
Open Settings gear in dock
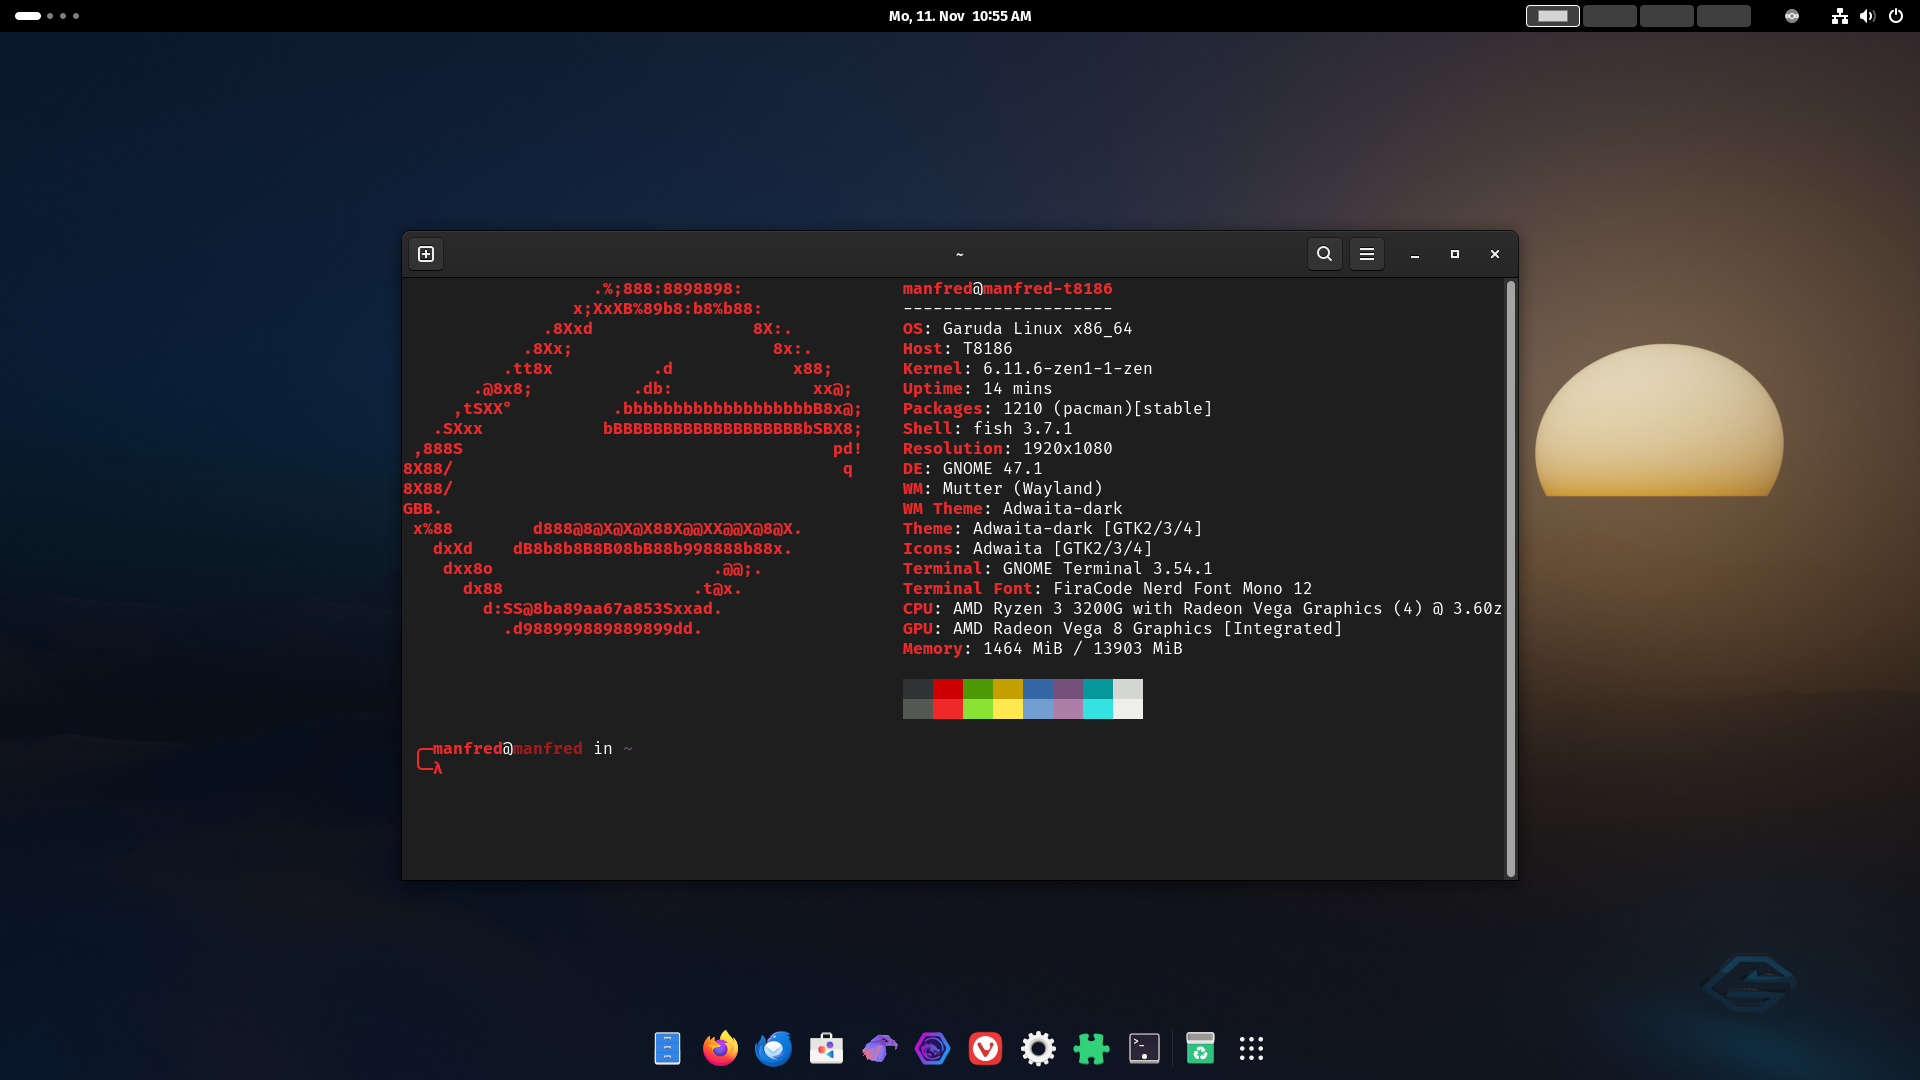pyautogui.click(x=1038, y=1048)
